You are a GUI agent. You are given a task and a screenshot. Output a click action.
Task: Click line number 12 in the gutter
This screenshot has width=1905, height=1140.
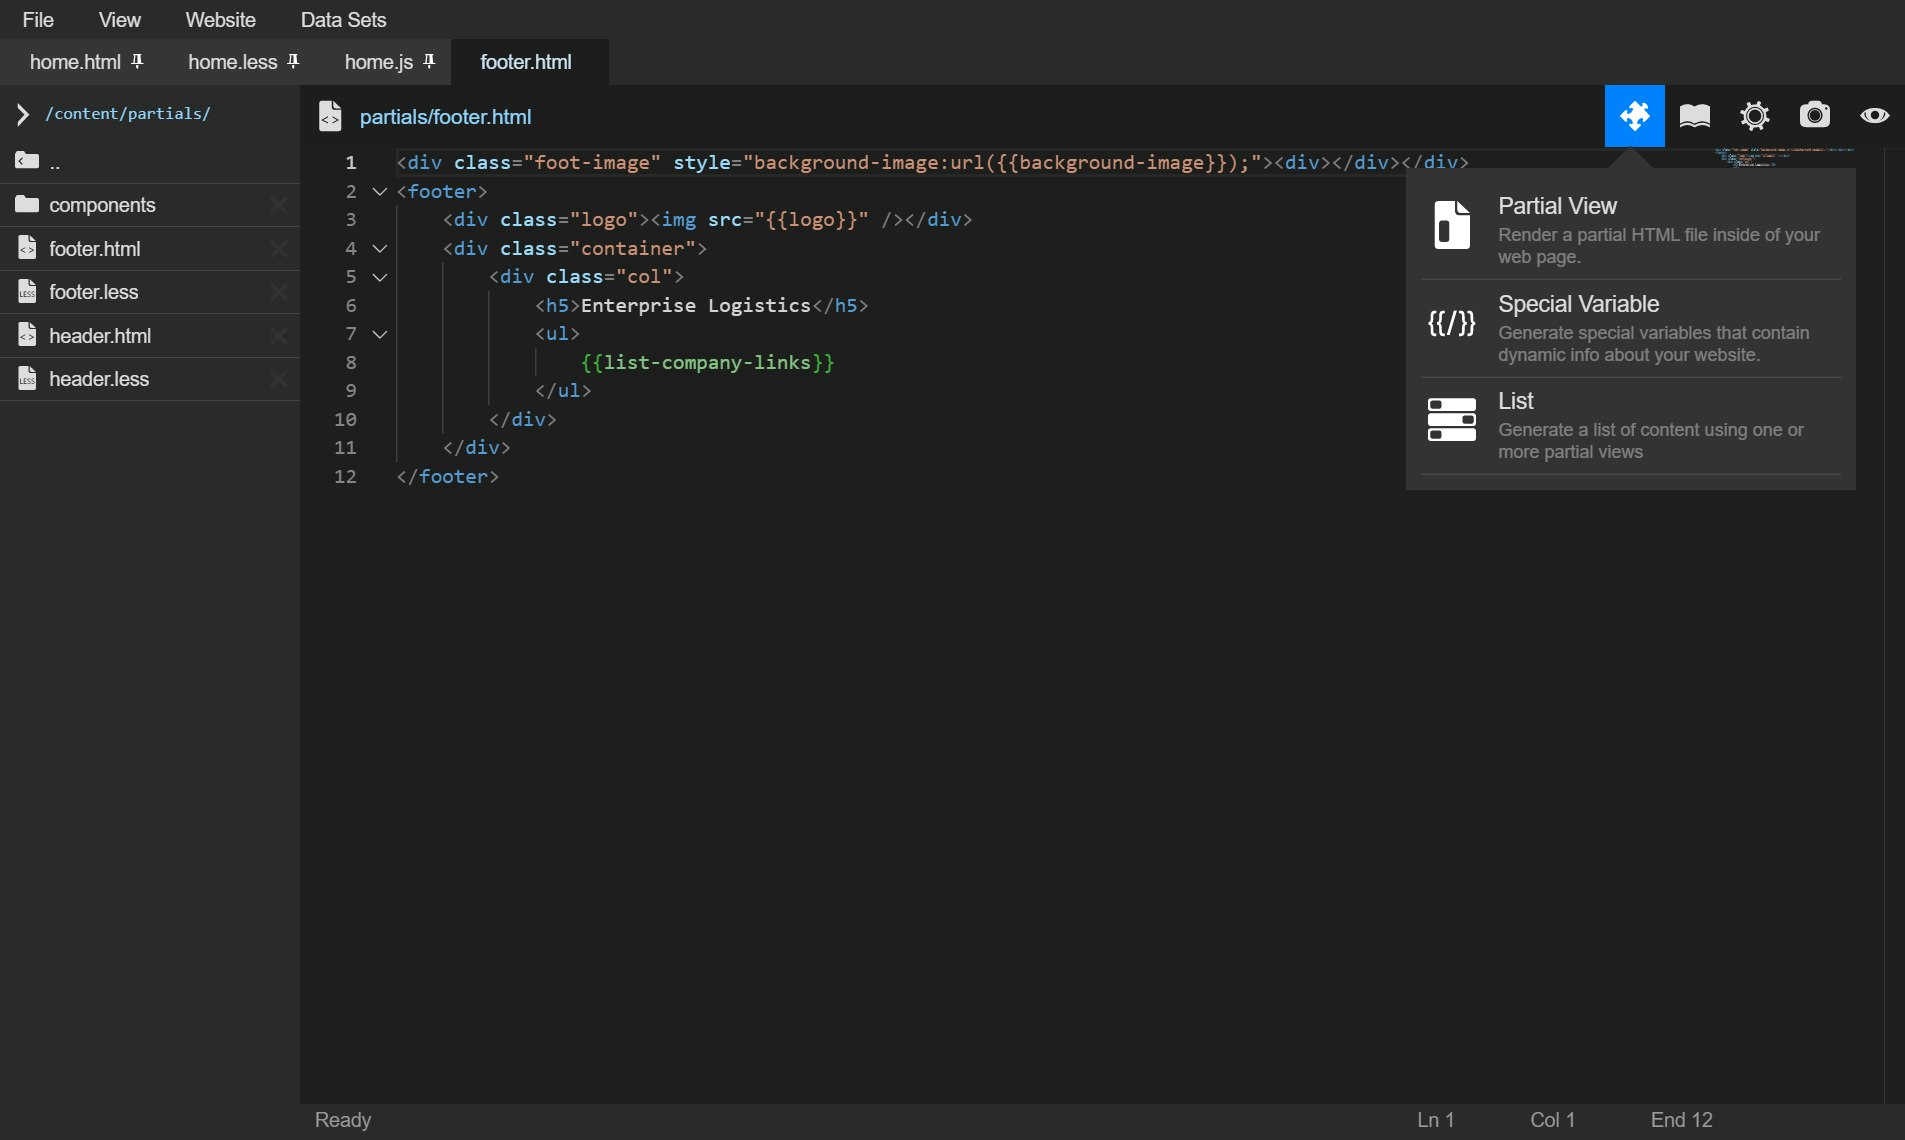click(345, 476)
